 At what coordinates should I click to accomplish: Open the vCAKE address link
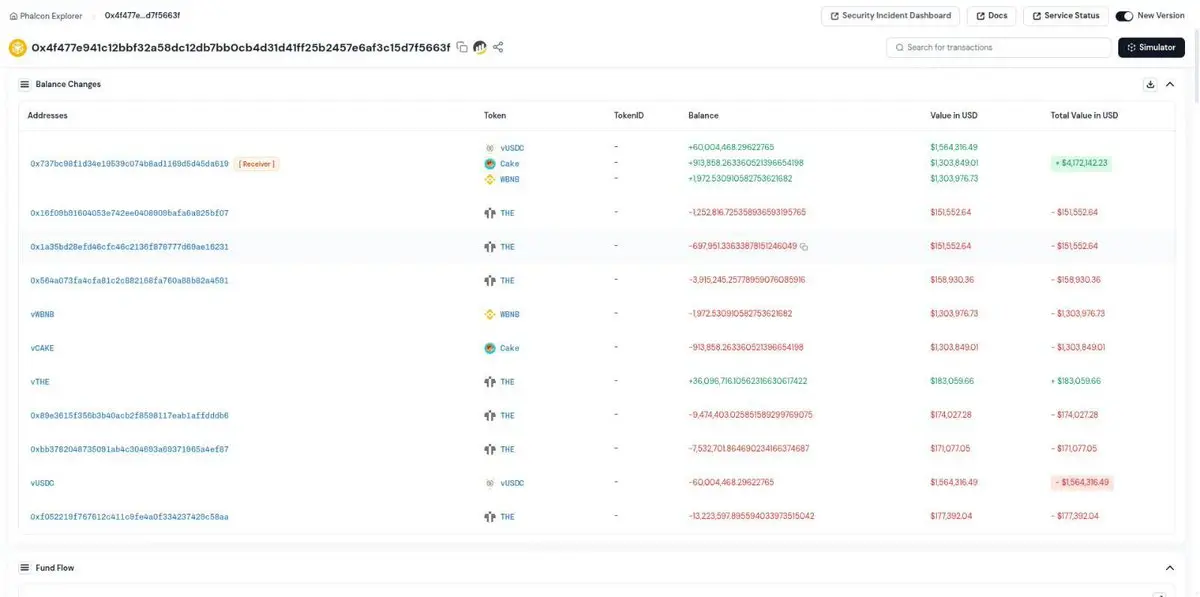44,348
